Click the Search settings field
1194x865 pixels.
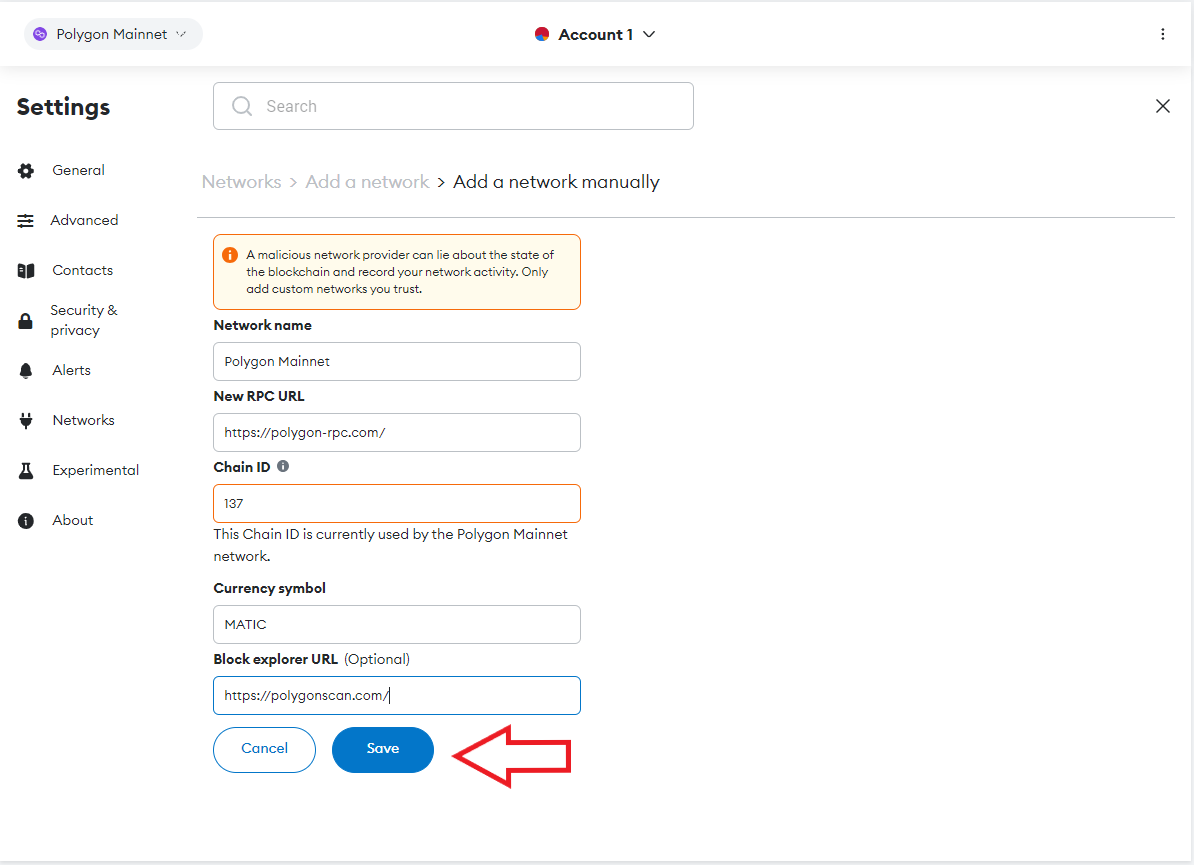pos(453,106)
